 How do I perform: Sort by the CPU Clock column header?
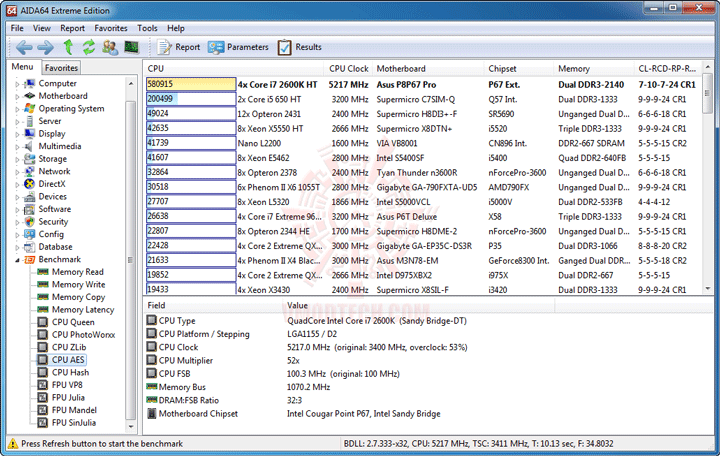(x=349, y=68)
